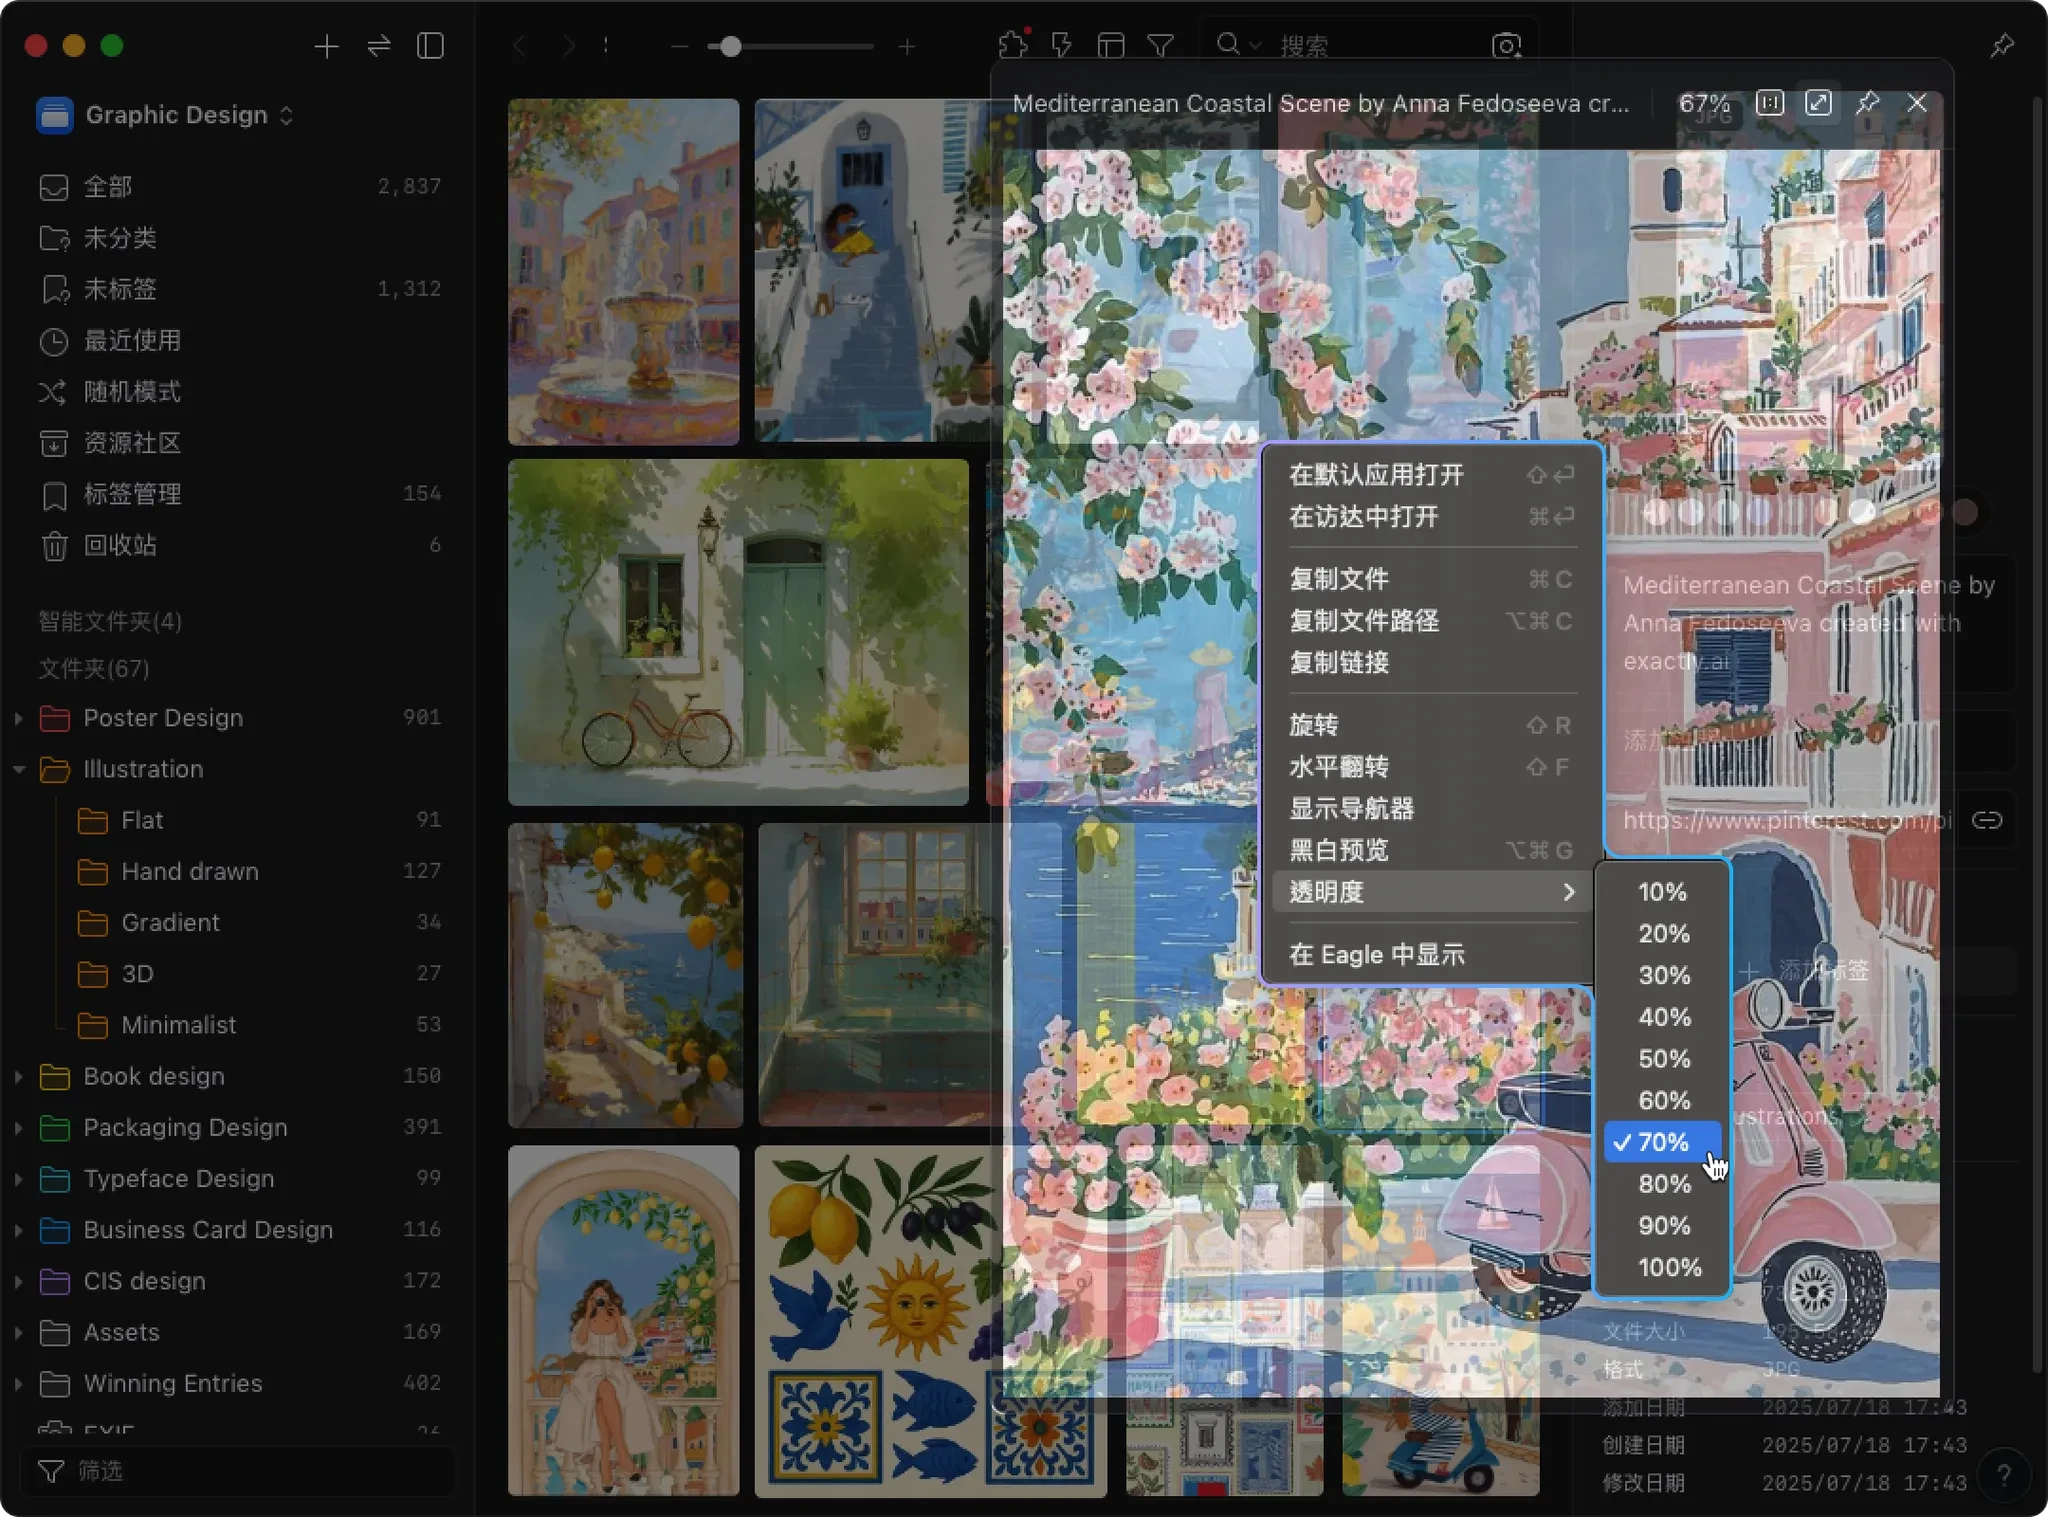The width and height of the screenshot is (2048, 1517).
Task: Click the plus zoom-in icon in toolbar
Action: coord(907,46)
